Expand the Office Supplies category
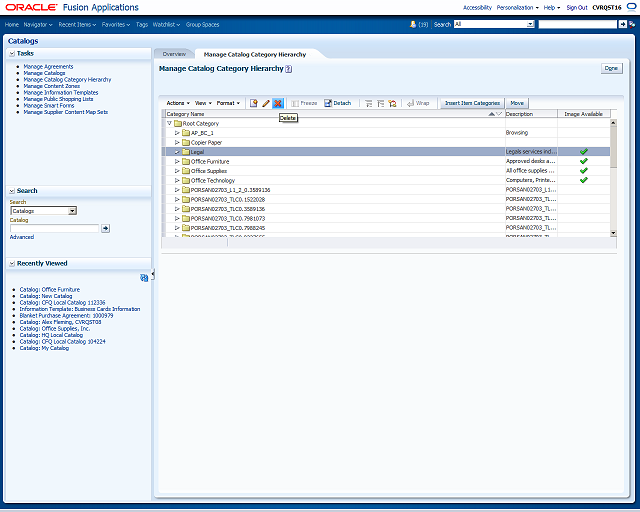This screenshot has width=640, height=512. pos(177,171)
